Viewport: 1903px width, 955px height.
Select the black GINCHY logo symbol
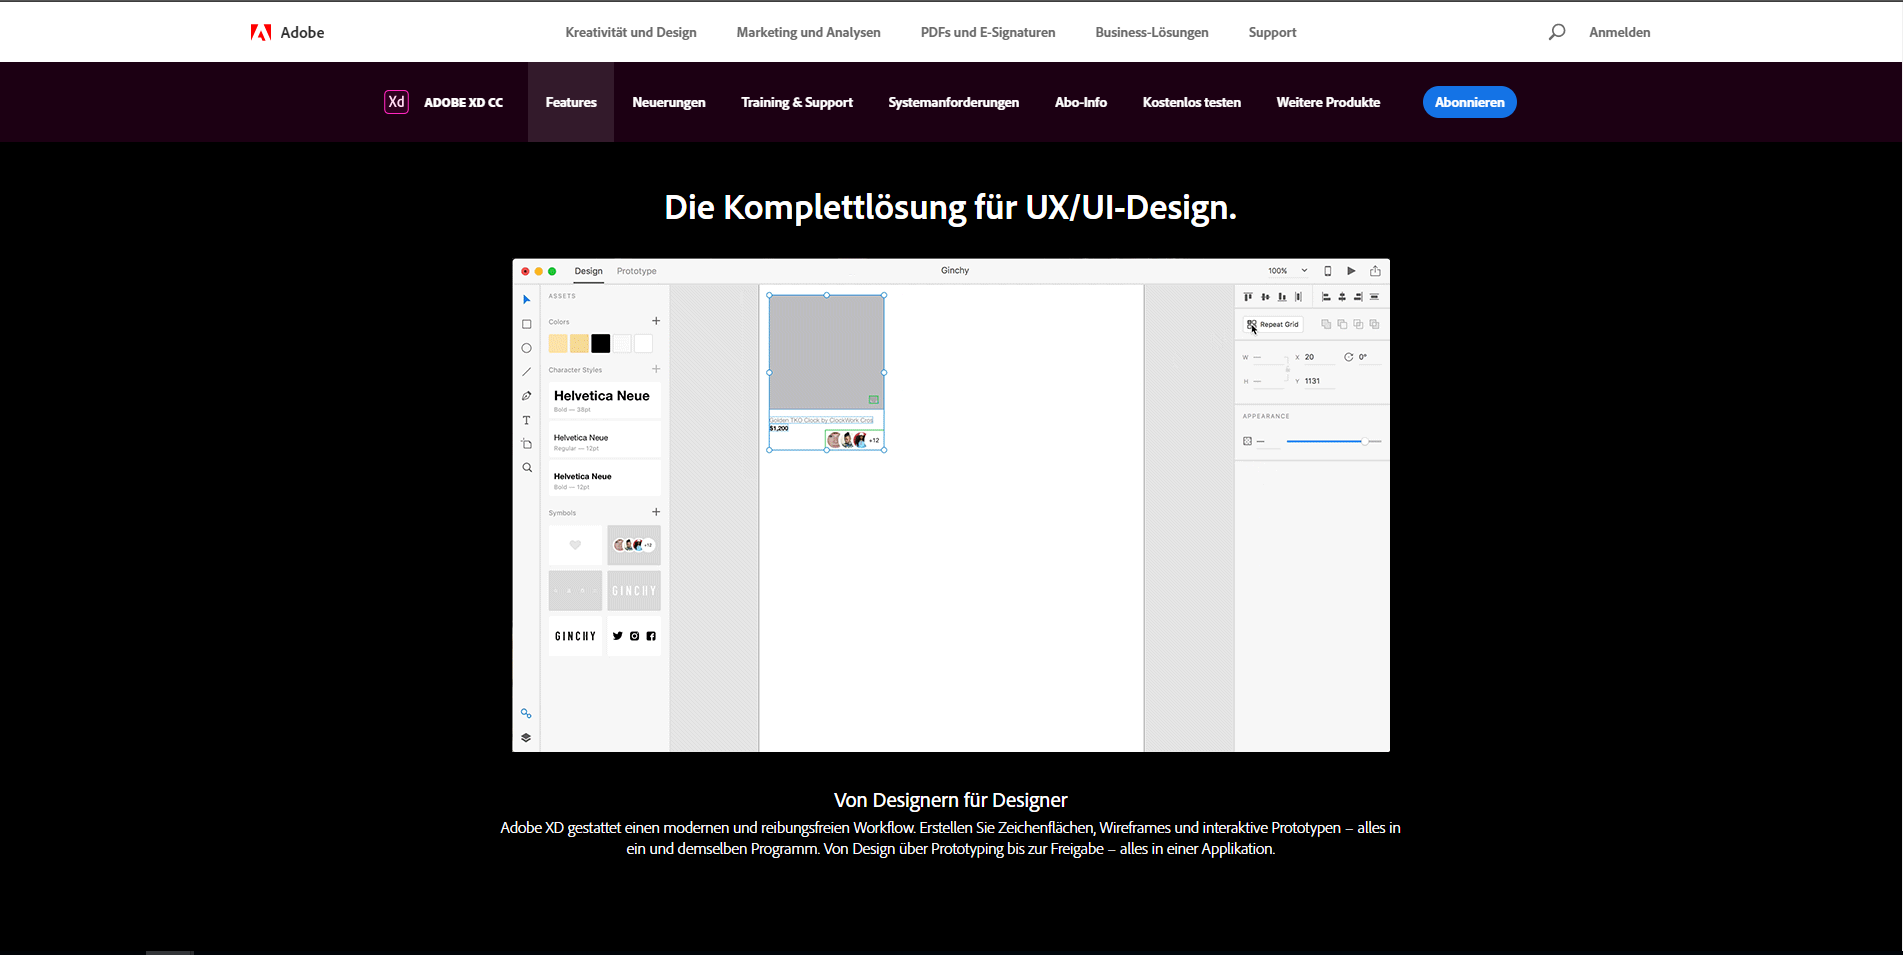tap(575, 636)
